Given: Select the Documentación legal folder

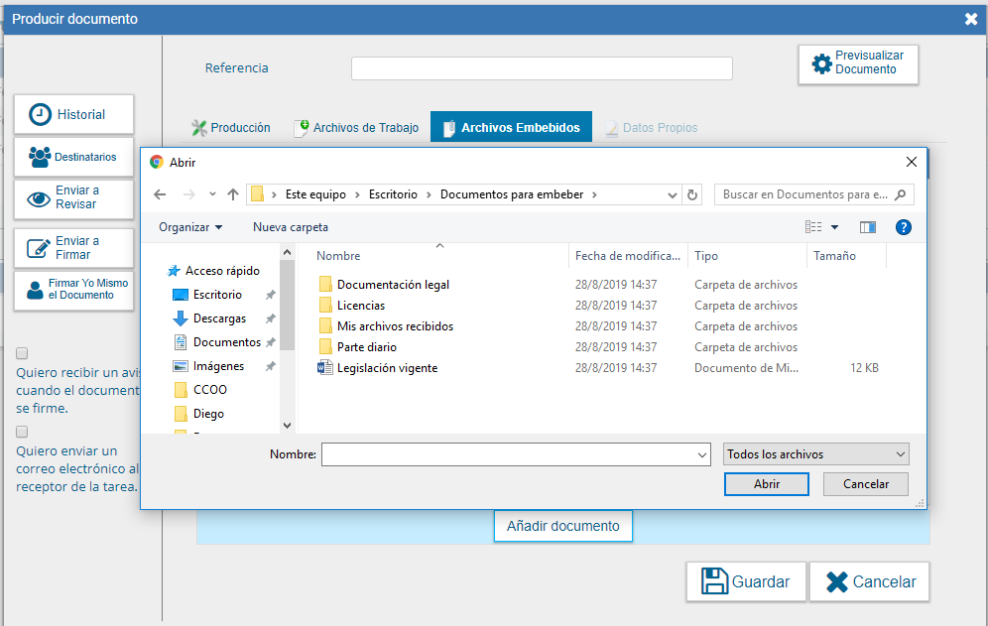Looking at the screenshot, I should click(392, 285).
